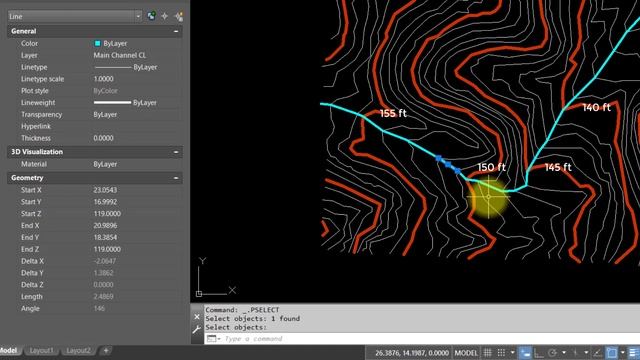The width and height of the screenshot is (640, 360).
Task: Click the cursor coordinates readout
Action: click(411, 353)
